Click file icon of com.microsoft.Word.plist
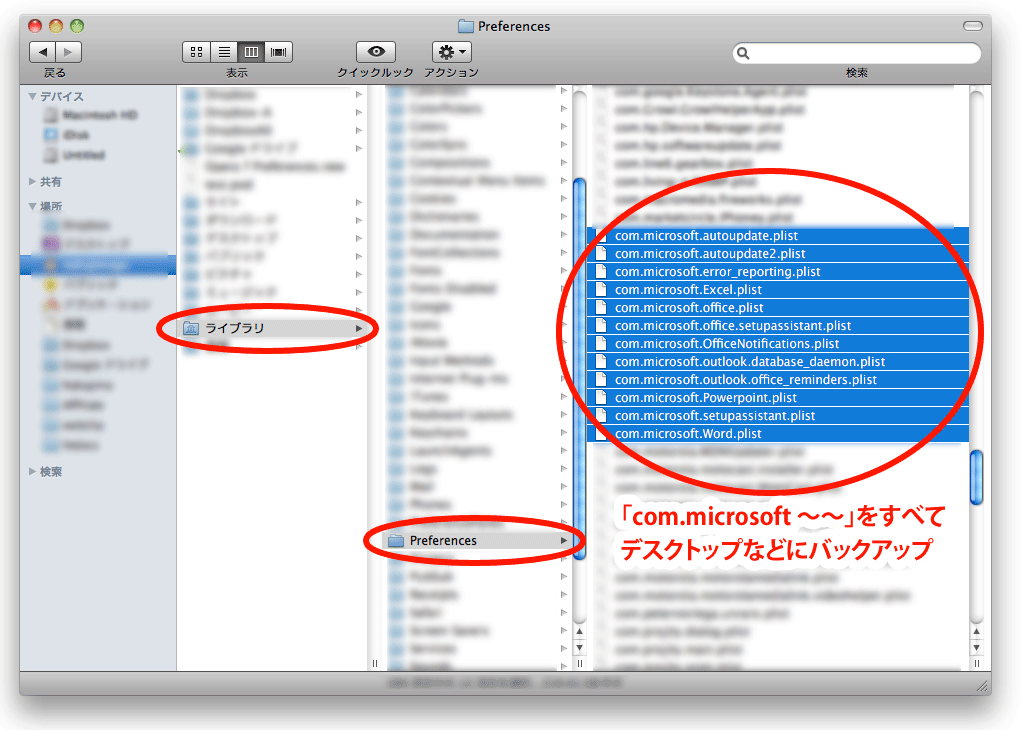Viewport: 1021px width, 730px height. point(601,434)
